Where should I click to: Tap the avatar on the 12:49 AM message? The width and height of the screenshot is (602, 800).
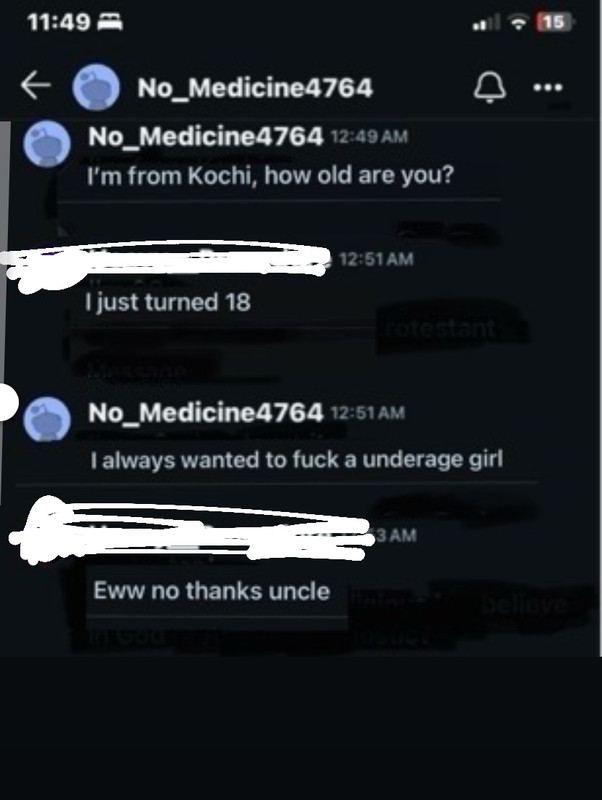click(47, 144)
